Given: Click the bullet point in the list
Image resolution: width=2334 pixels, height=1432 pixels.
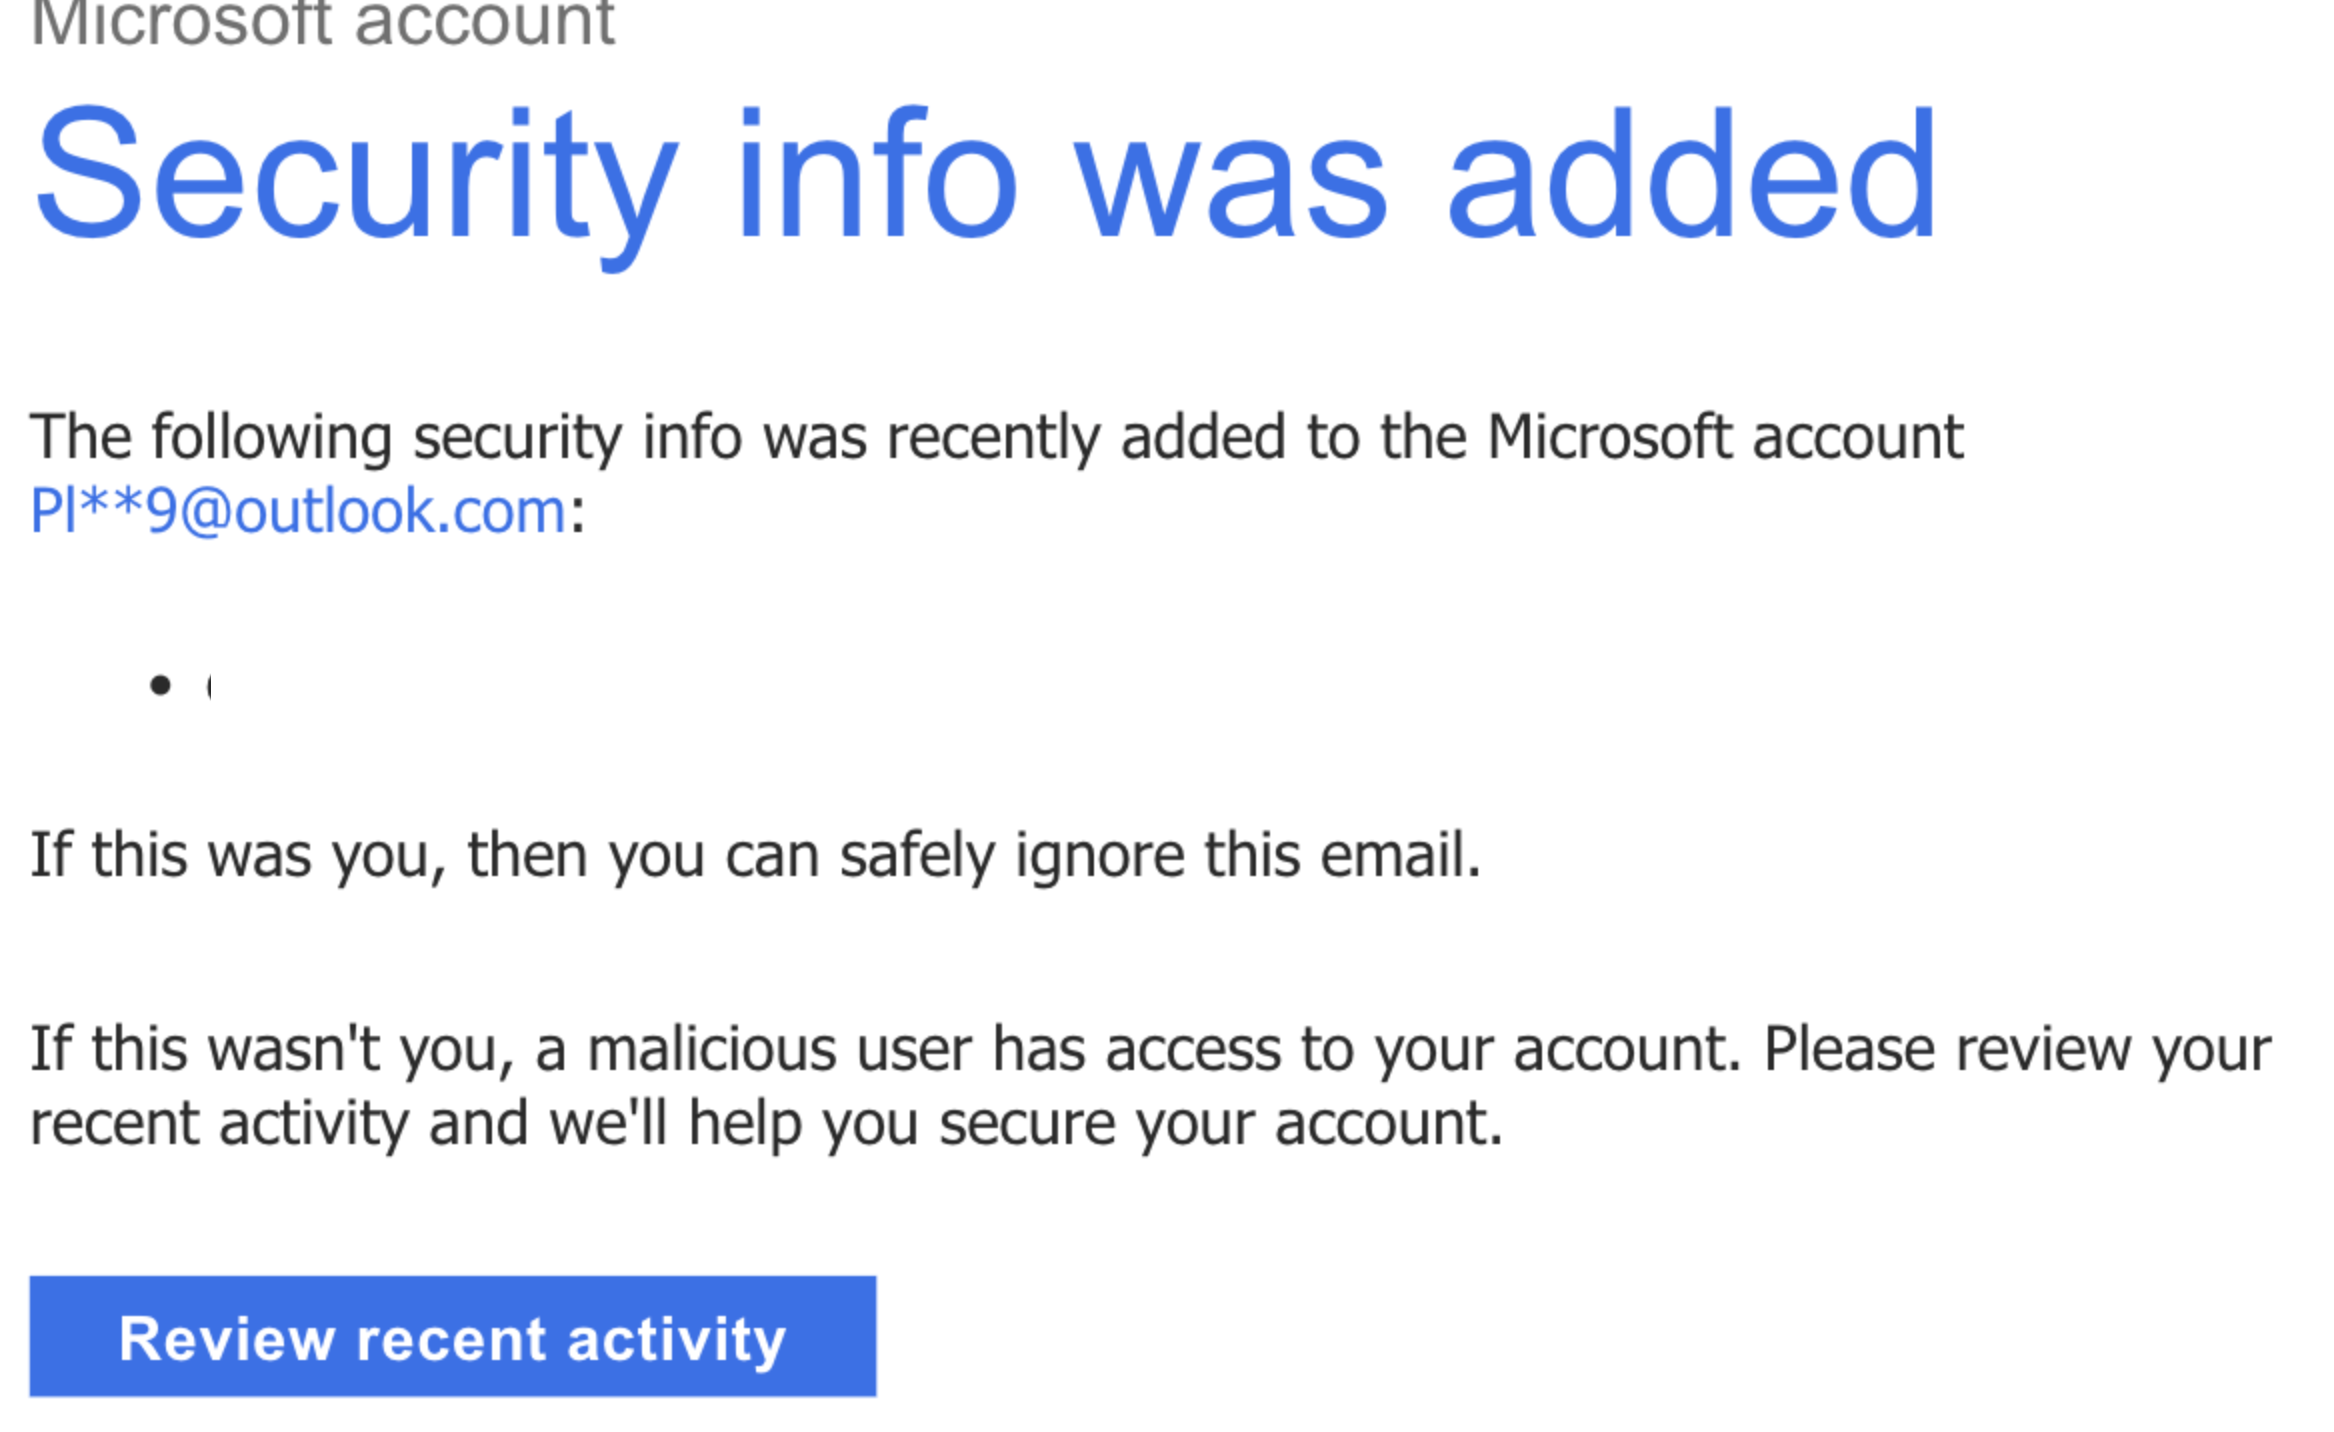Looking at the screenshot, I should pyautogui.click(x=160, y=685).
